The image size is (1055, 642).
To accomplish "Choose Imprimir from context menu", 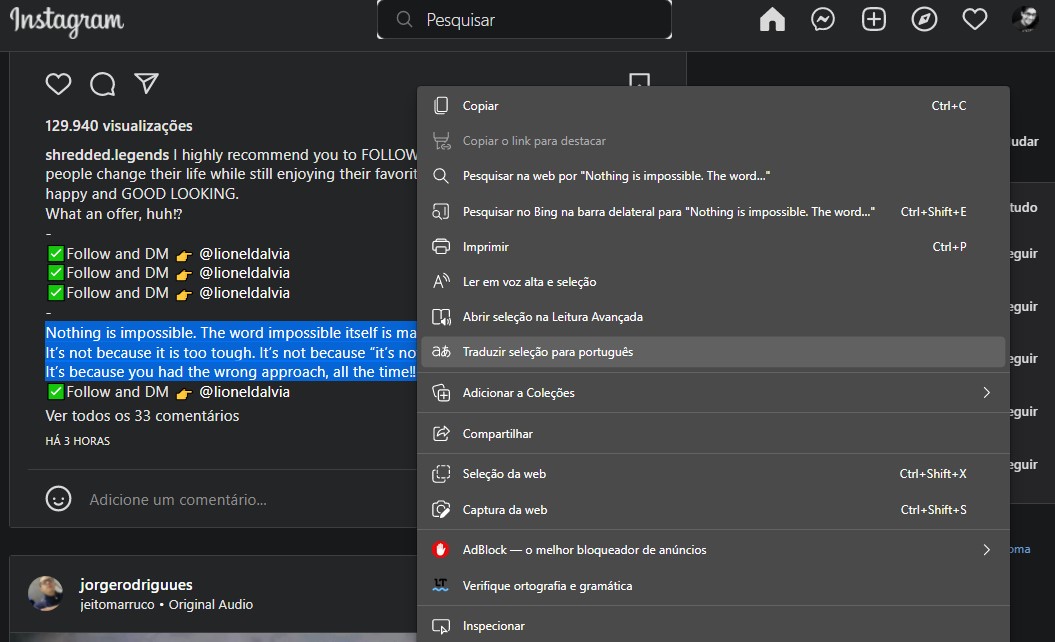I will (x=713, y=247).
